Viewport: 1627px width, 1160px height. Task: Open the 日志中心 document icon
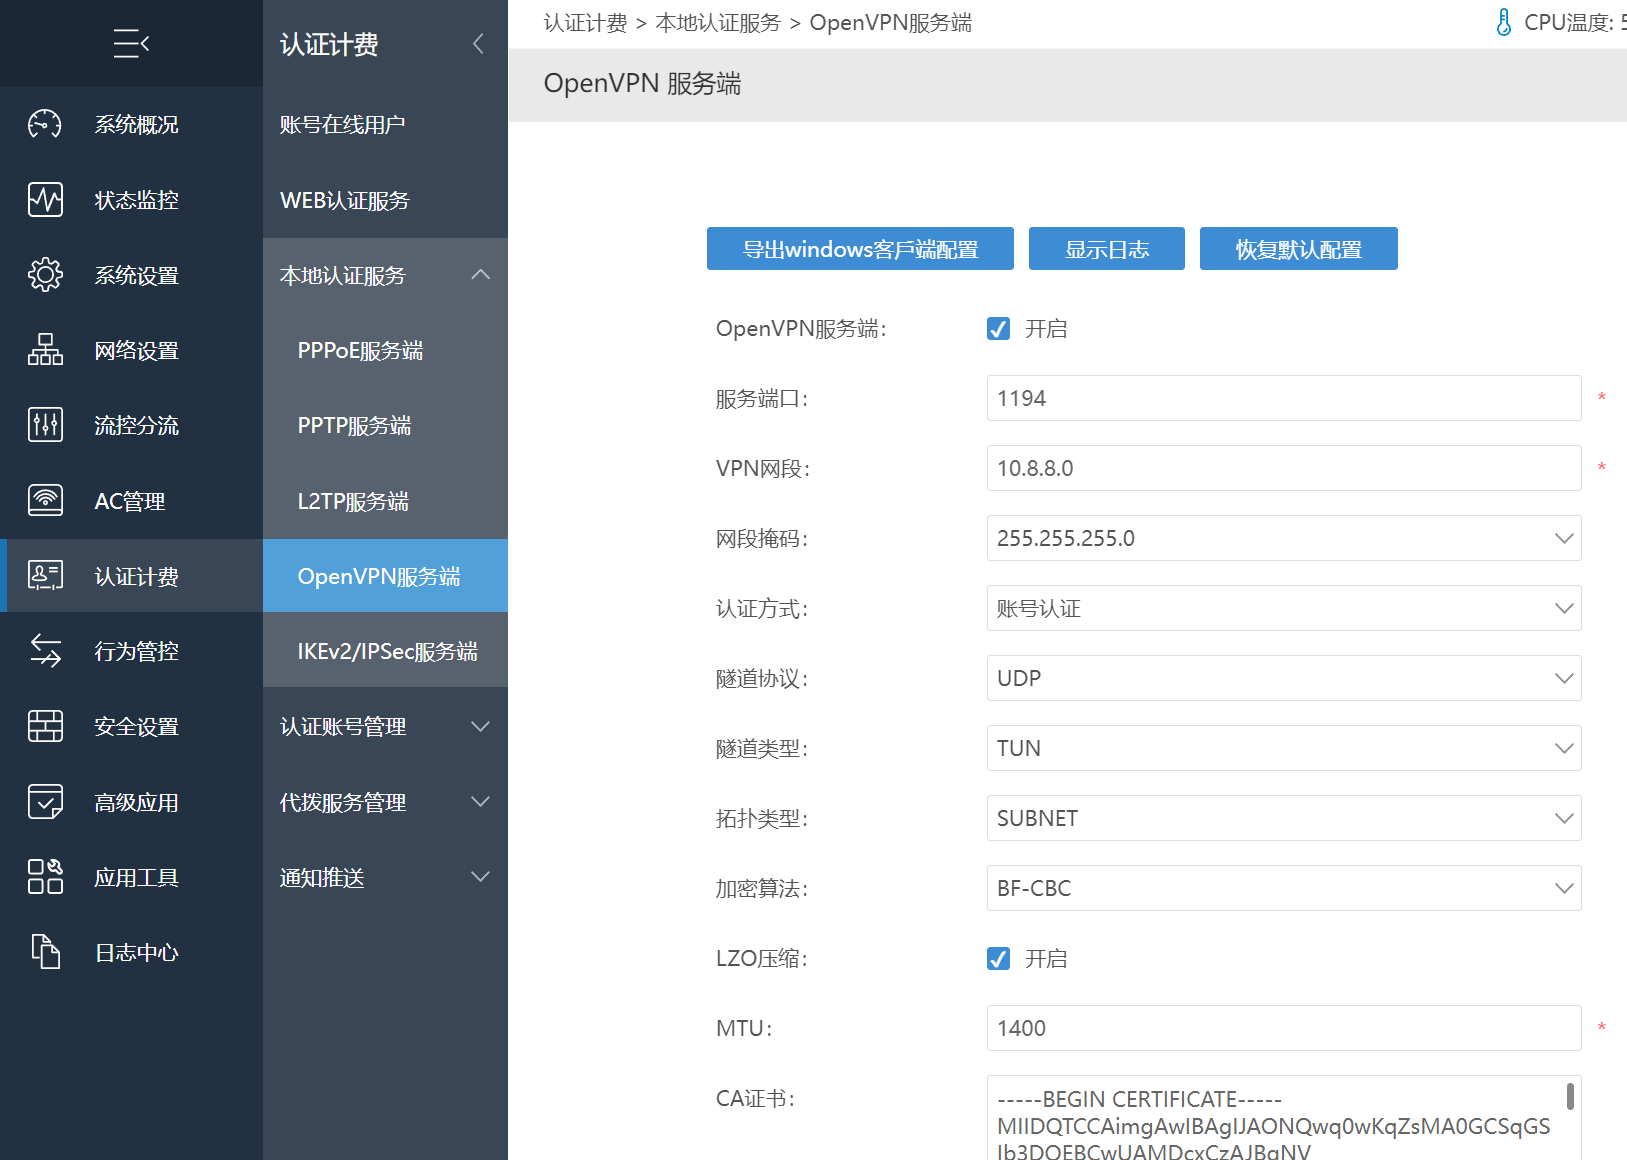[x=45, y=952]
